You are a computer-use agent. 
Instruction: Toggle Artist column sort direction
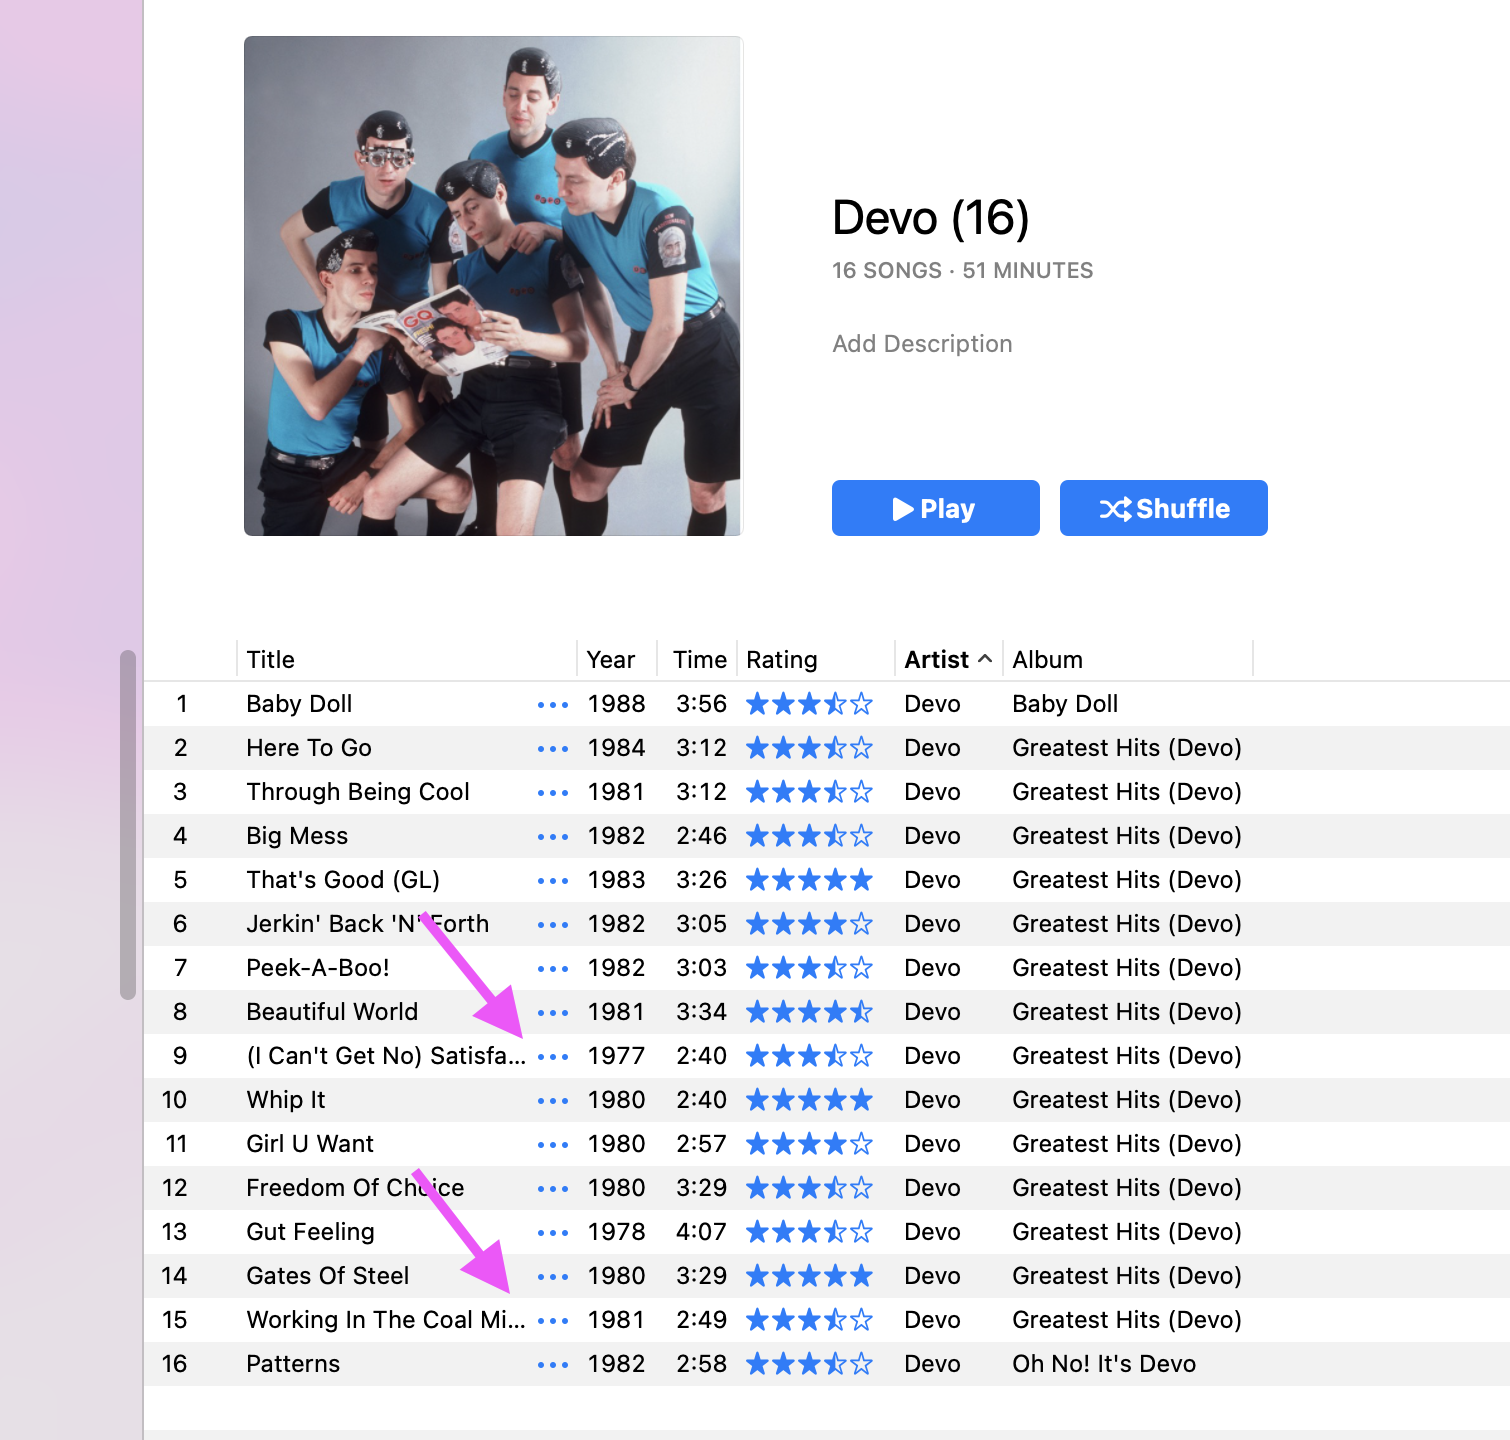coord(949,660)
